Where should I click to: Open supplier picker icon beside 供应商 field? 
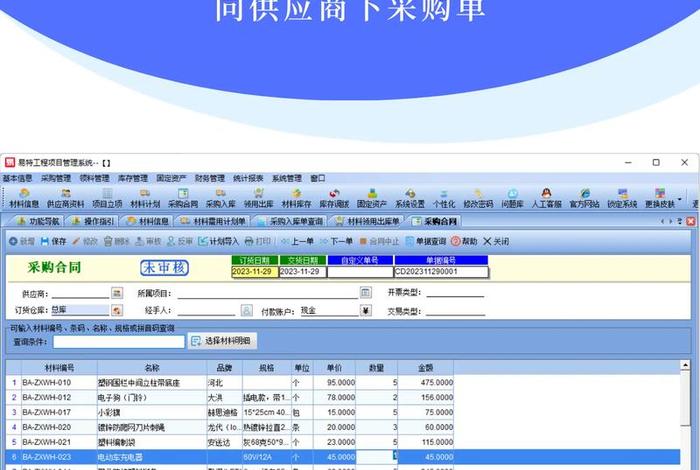pyautogui.click(x=117, y=293)
